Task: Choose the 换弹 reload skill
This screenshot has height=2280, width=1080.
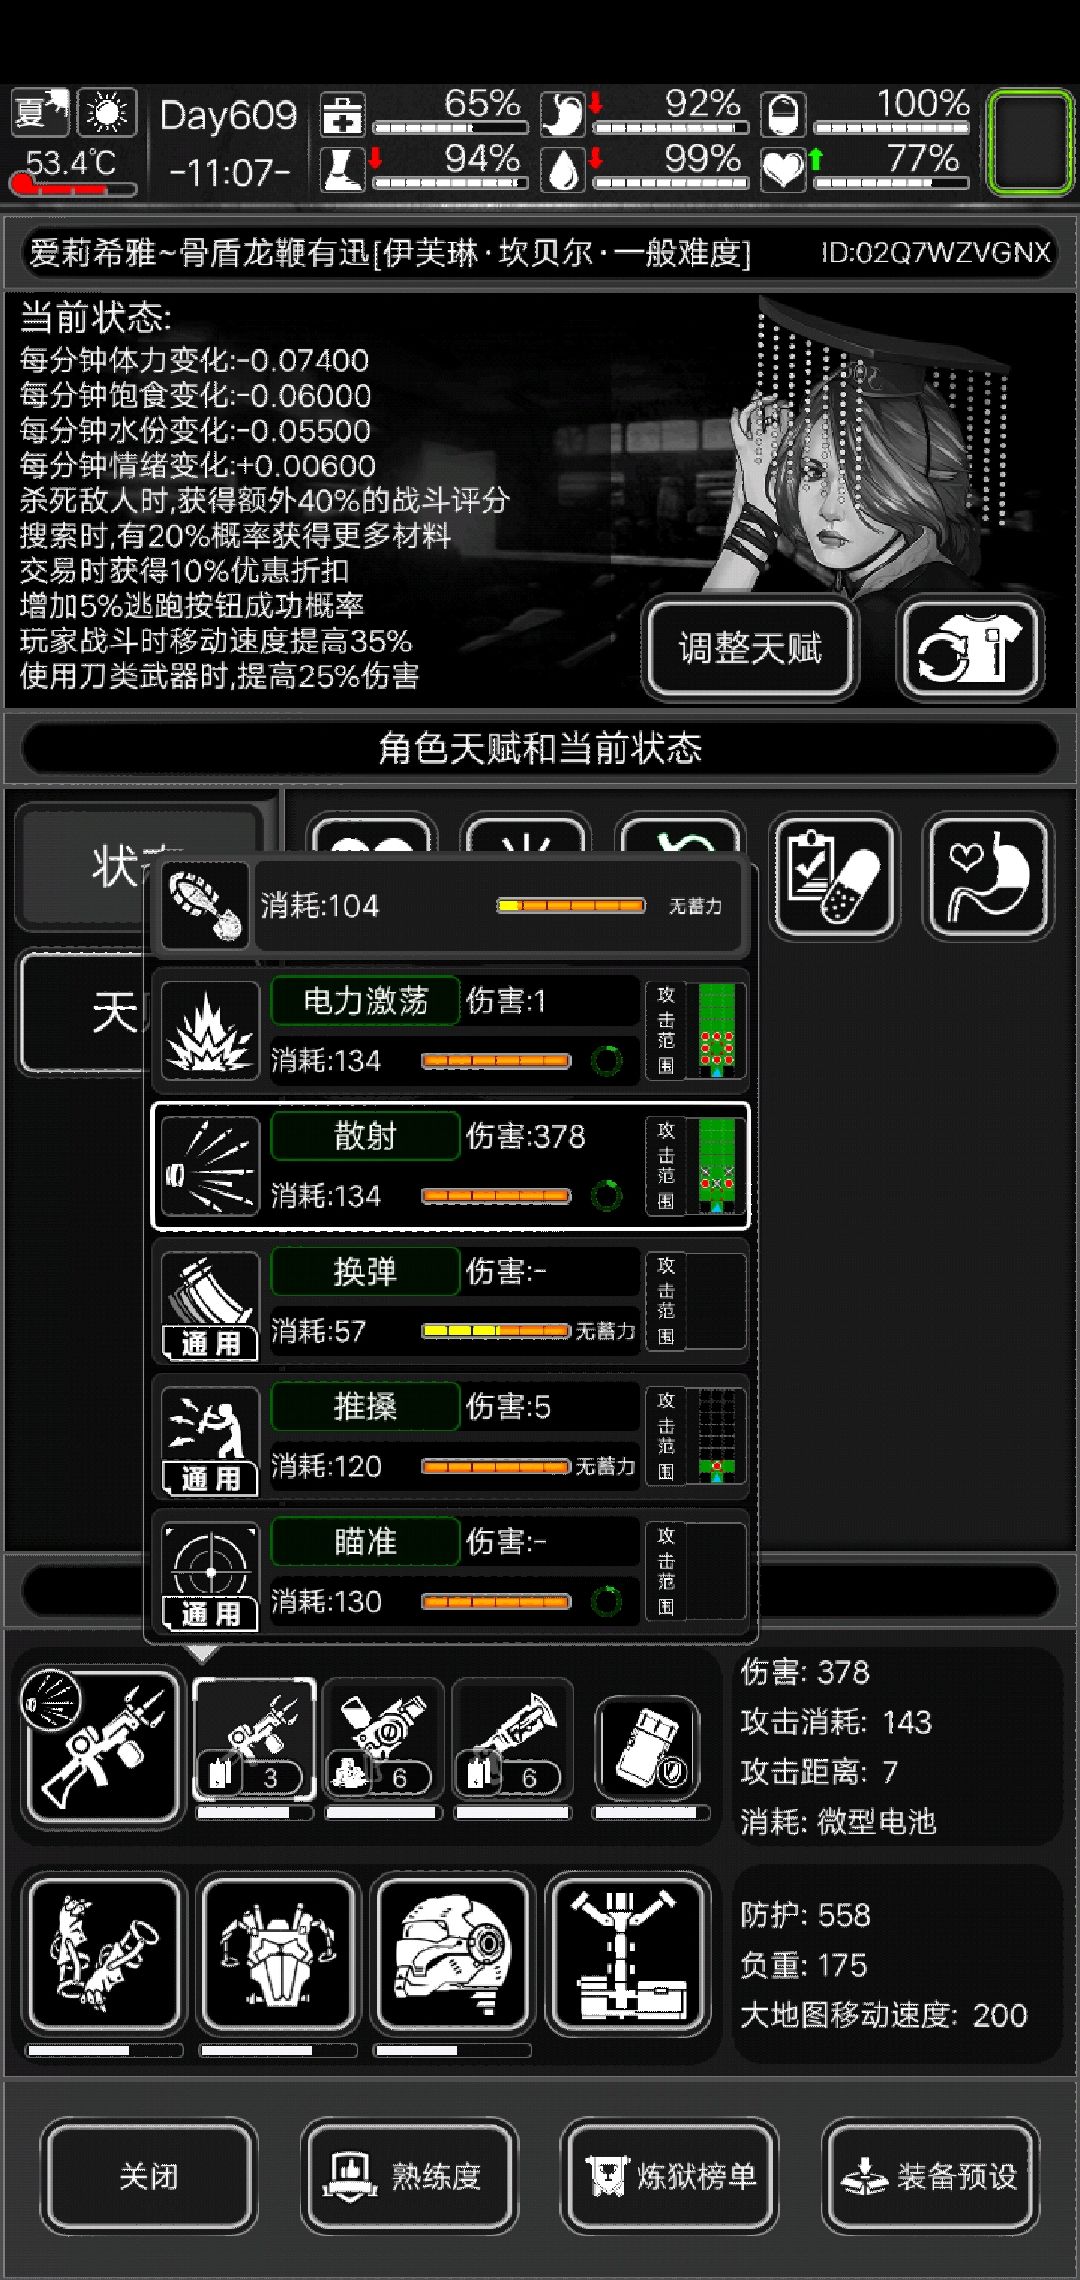Action: click(450, 1301)
